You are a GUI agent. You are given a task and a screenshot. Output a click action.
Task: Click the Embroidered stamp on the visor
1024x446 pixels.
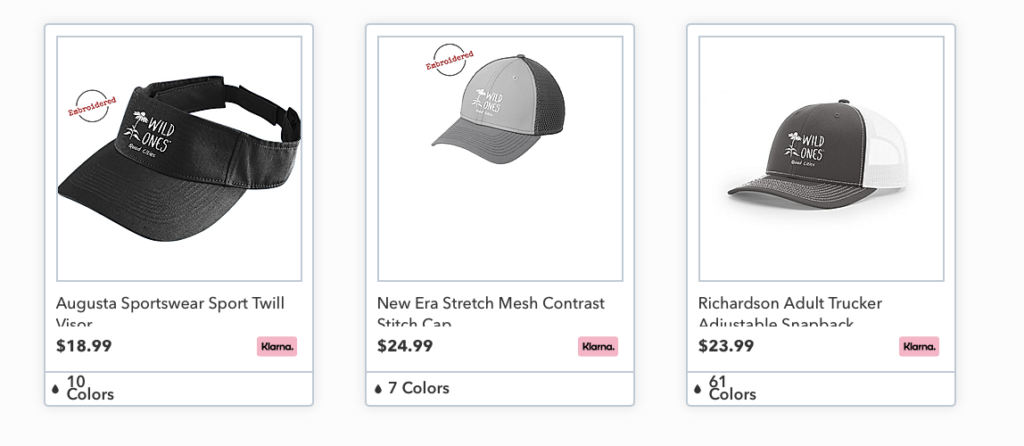tap(92, 107)
